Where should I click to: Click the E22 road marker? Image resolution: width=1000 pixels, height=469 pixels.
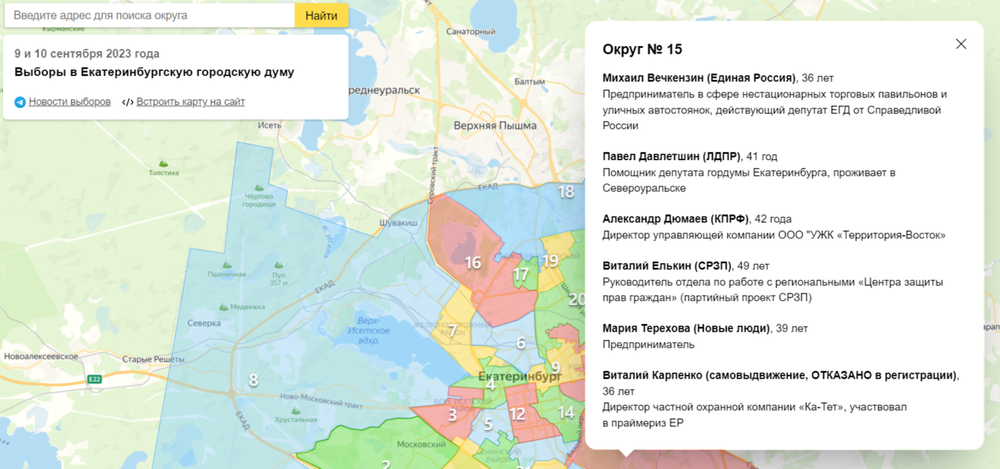95,379
